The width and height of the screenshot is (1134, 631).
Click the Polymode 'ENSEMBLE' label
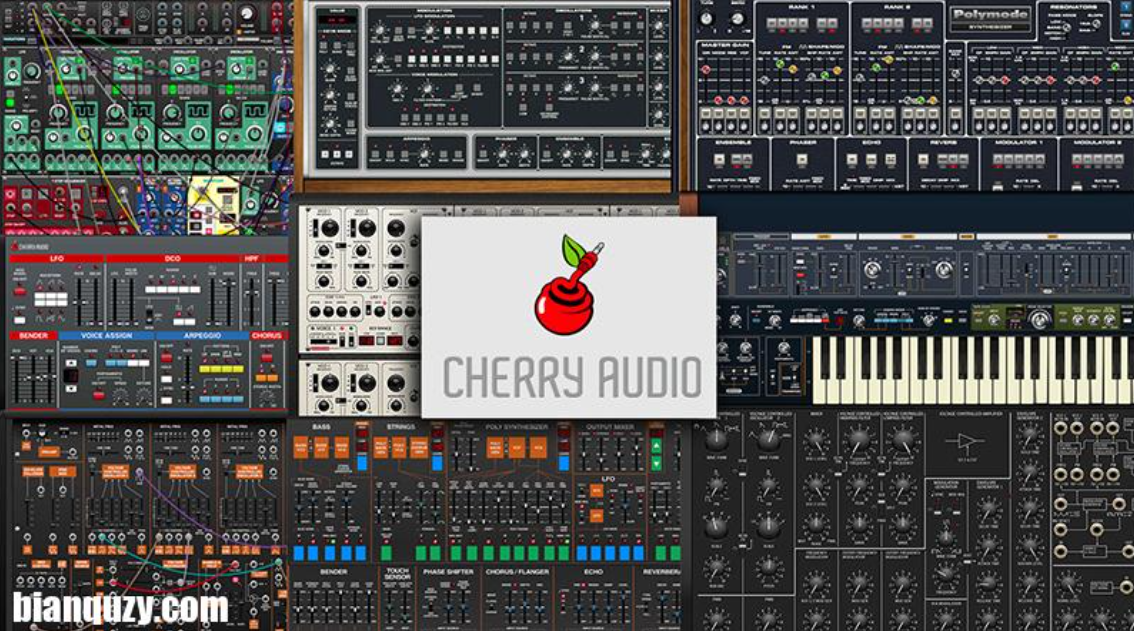click(733, 142)
